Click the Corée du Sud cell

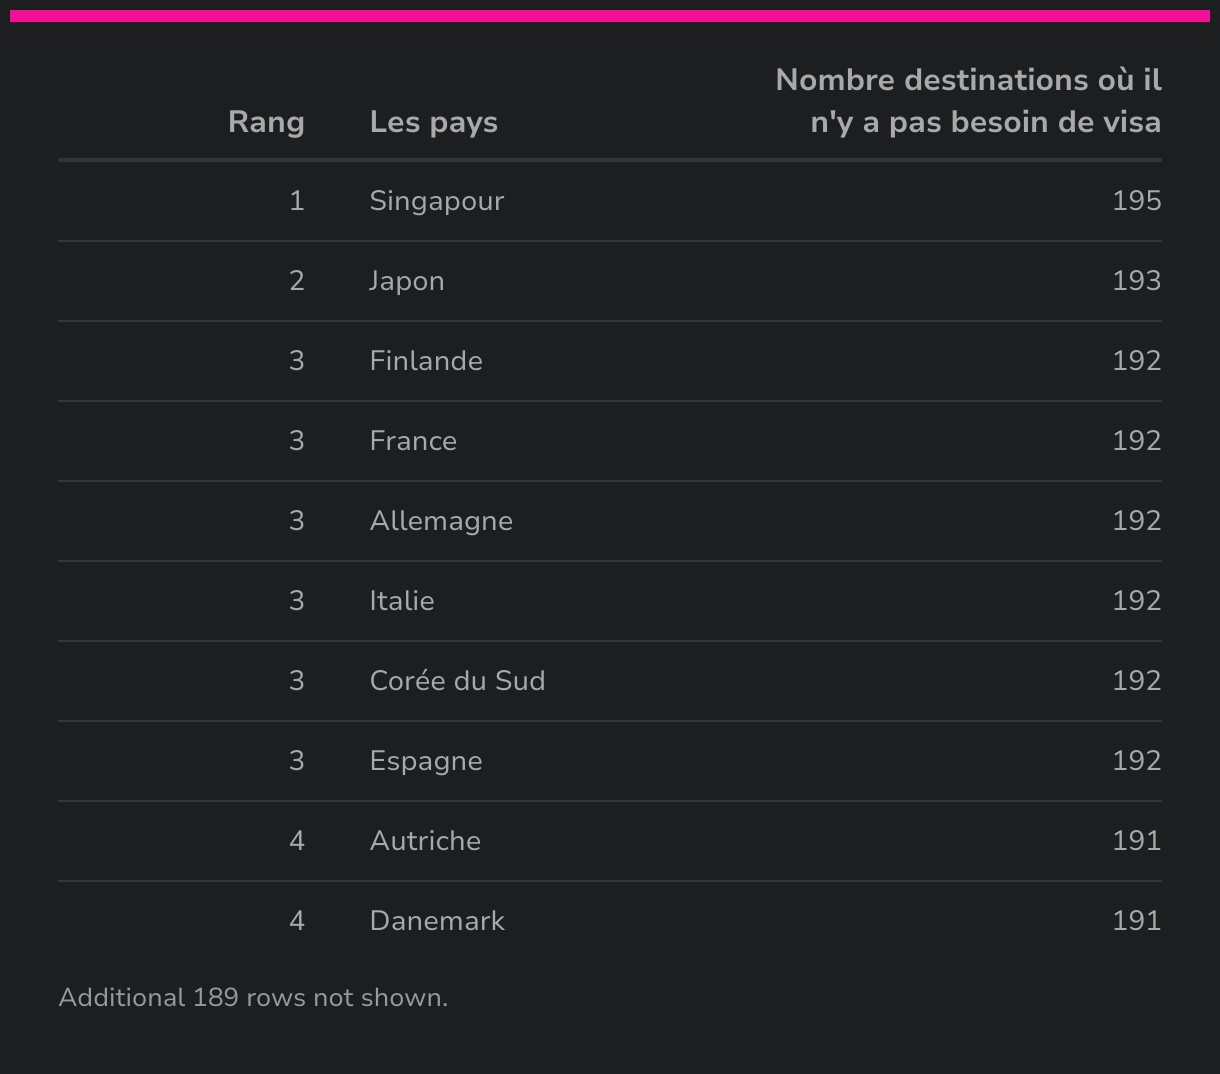click(x=457, y=681)
